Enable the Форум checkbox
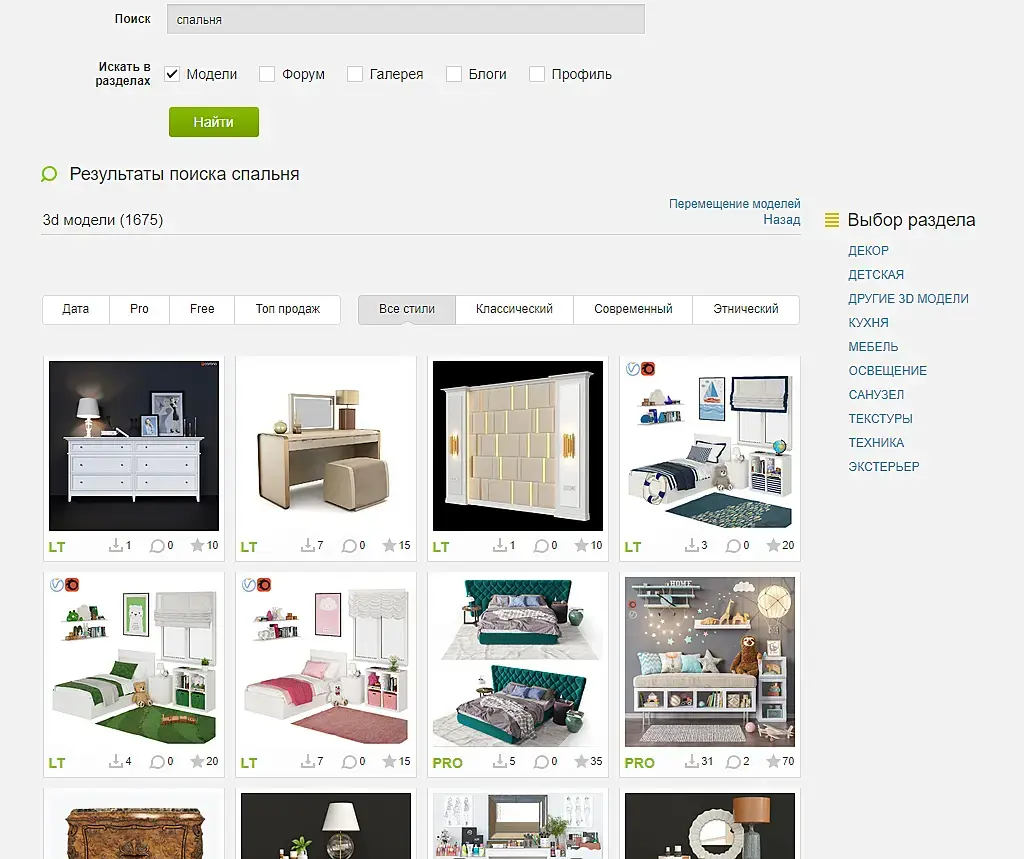This screenshot has height=859, width=1024. 266,74
